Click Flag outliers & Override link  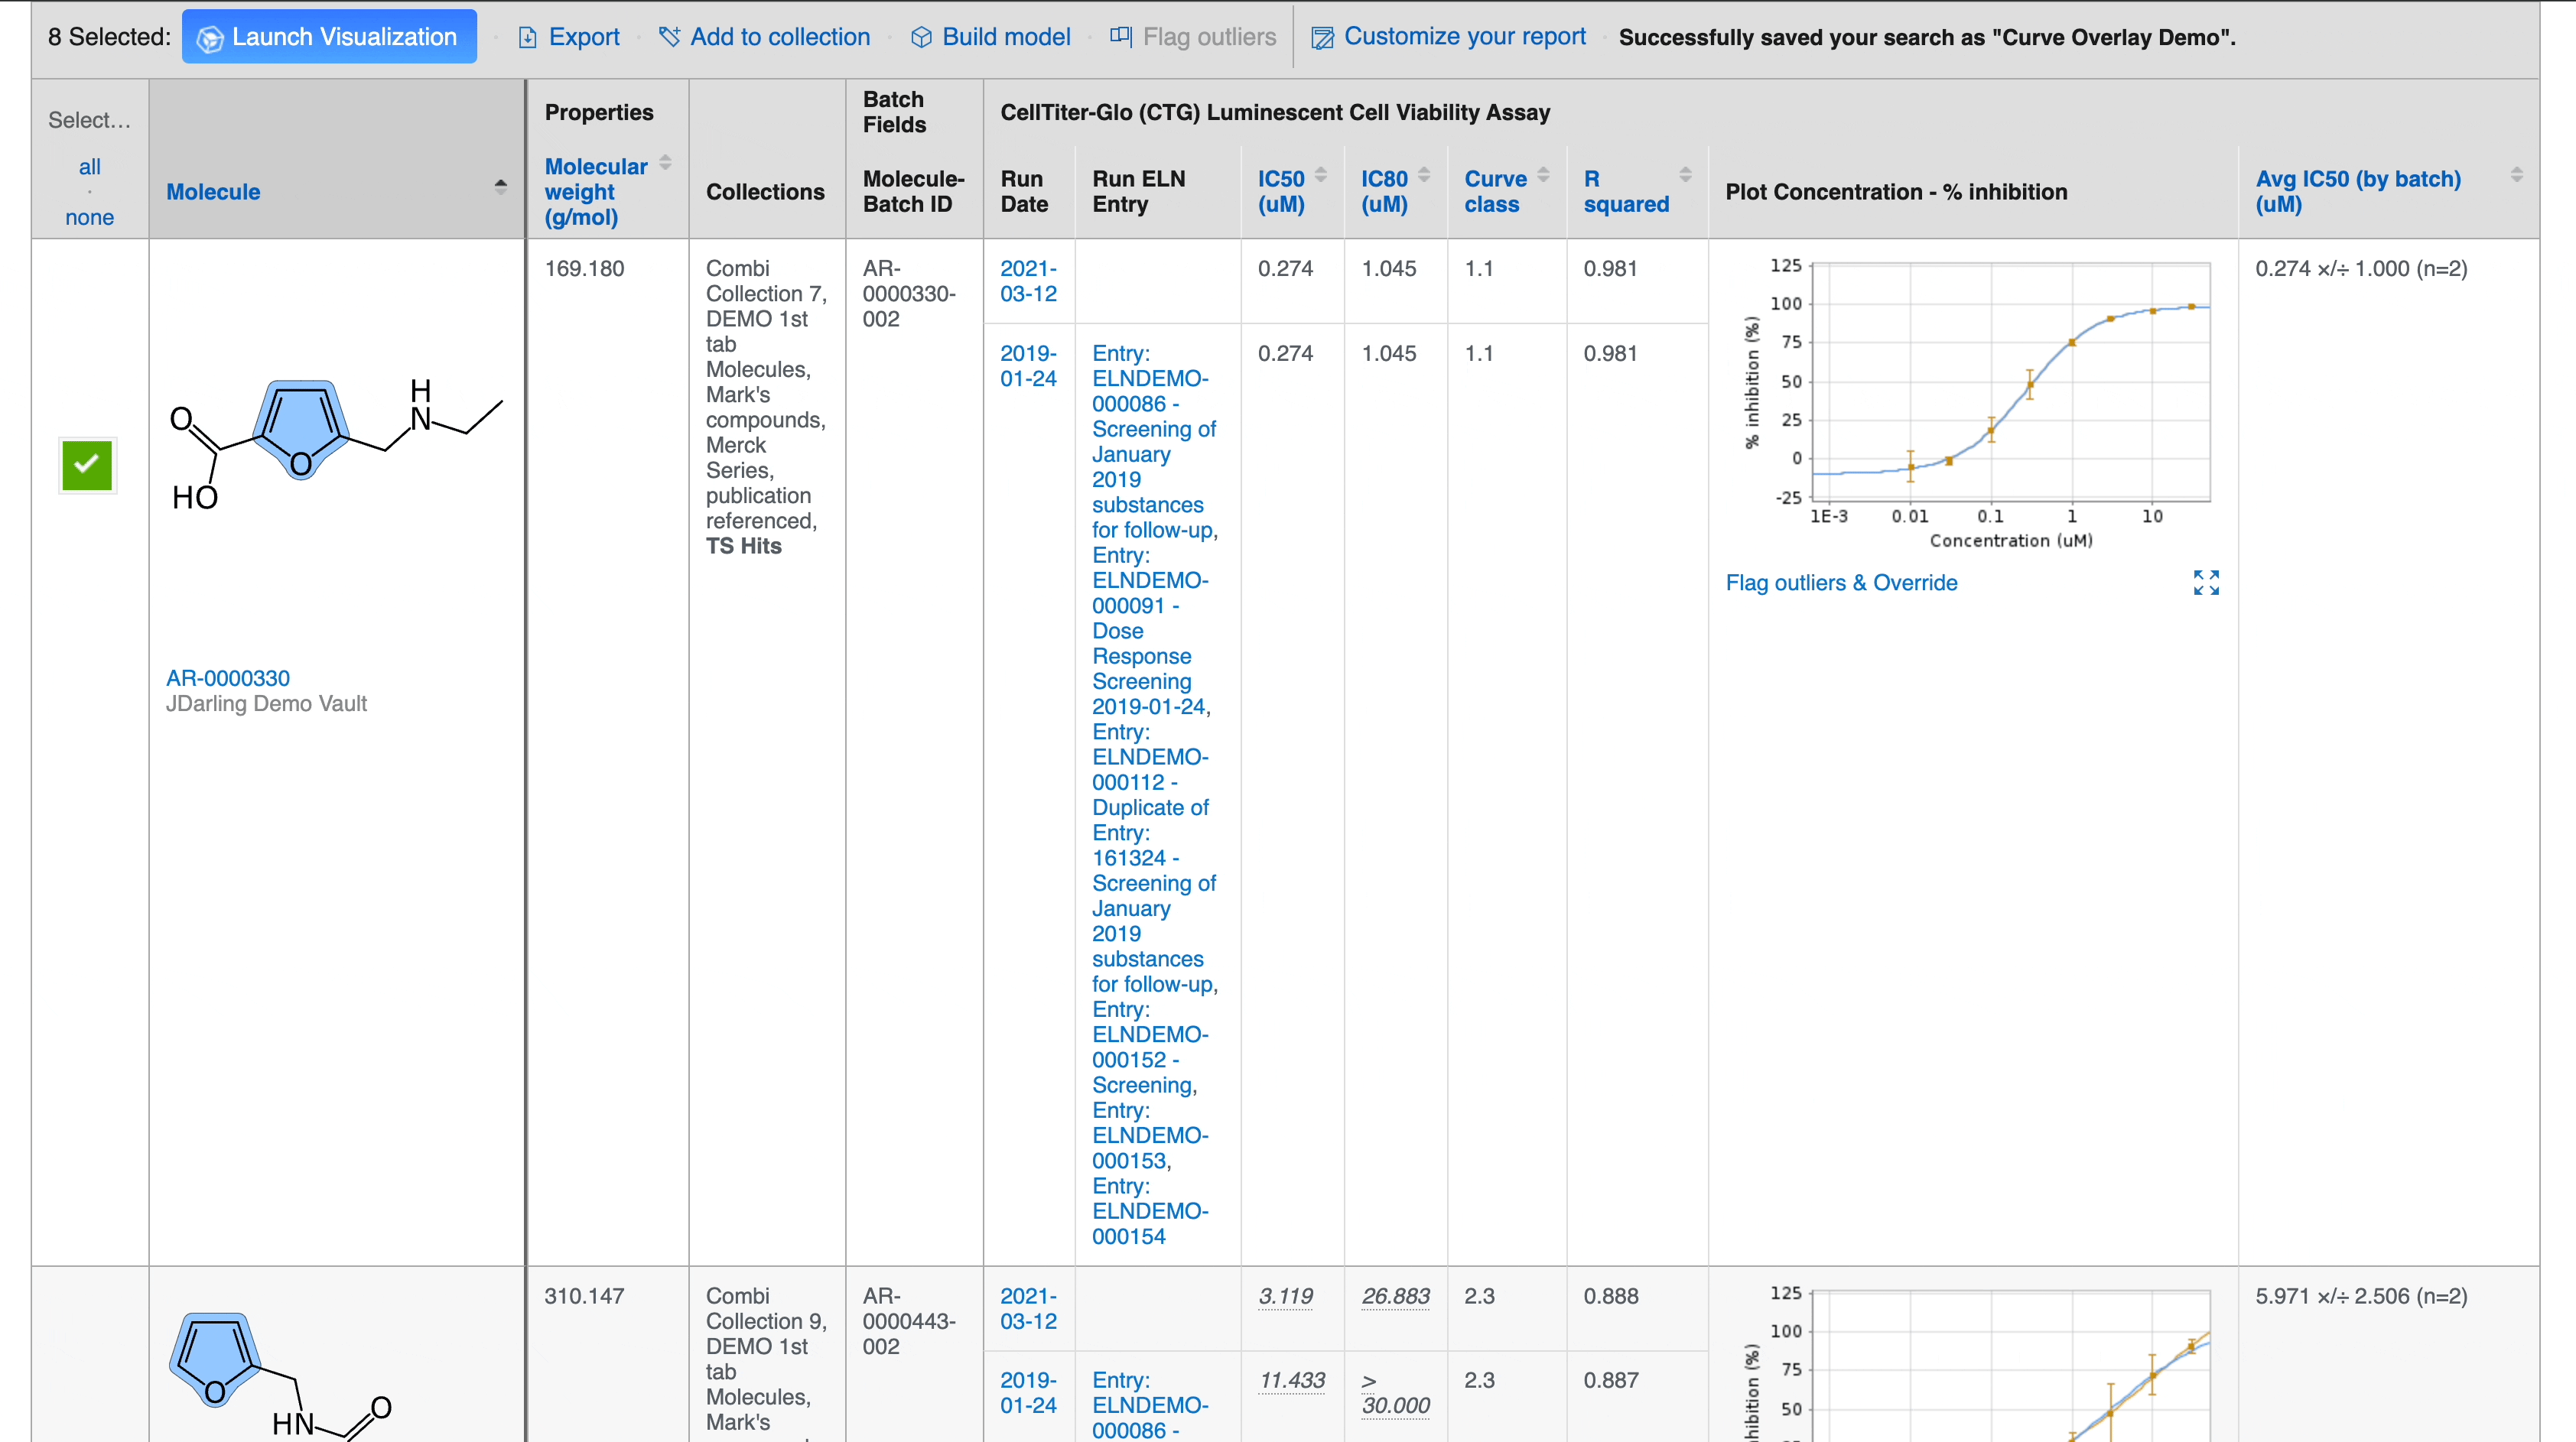[1841, 583]
